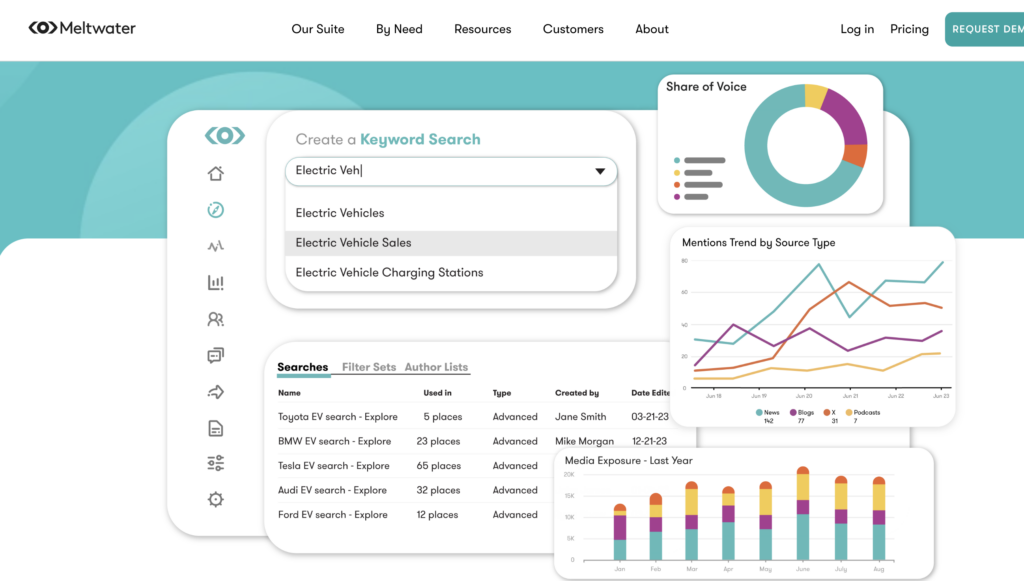Expand the keyword search dropdown arrow

pyautogui.click(x=600, y=171)
